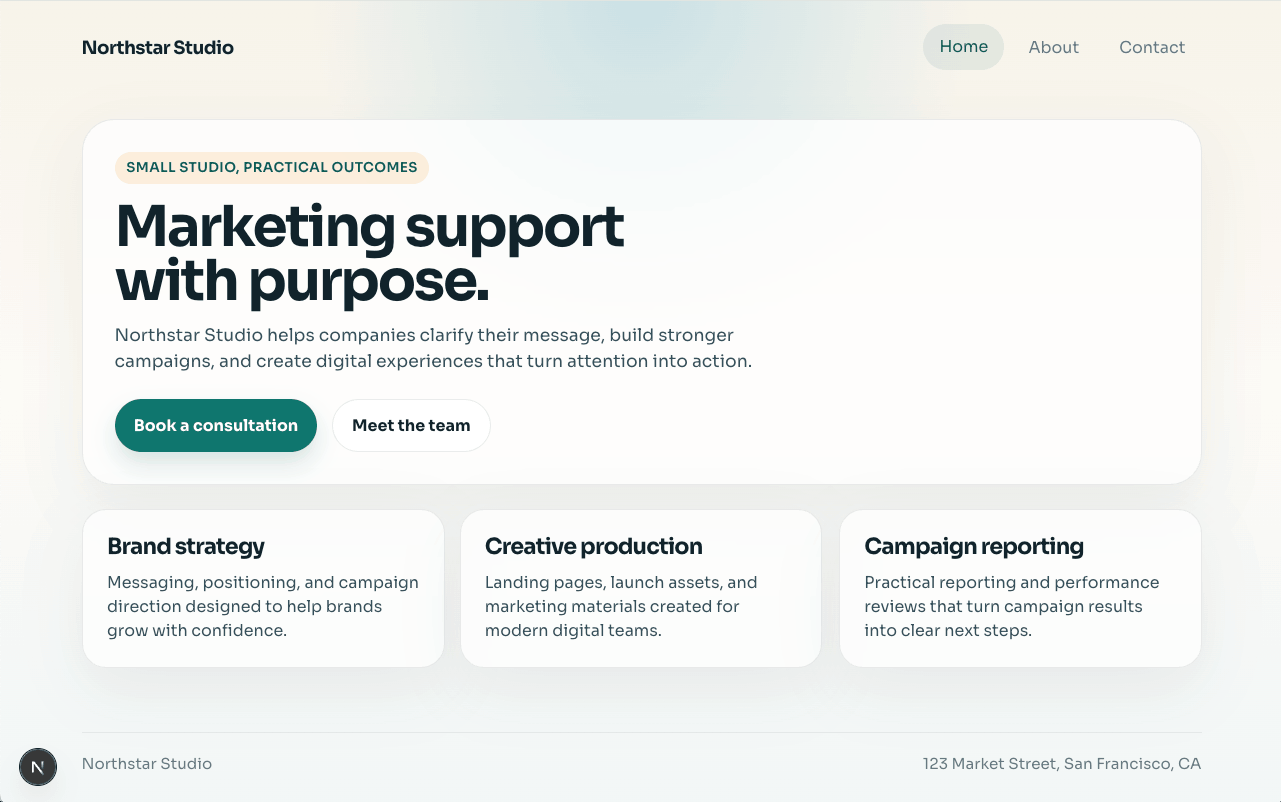Click Meet the team
Viewport: 1281px width, 802px height.
click(411, 425)
